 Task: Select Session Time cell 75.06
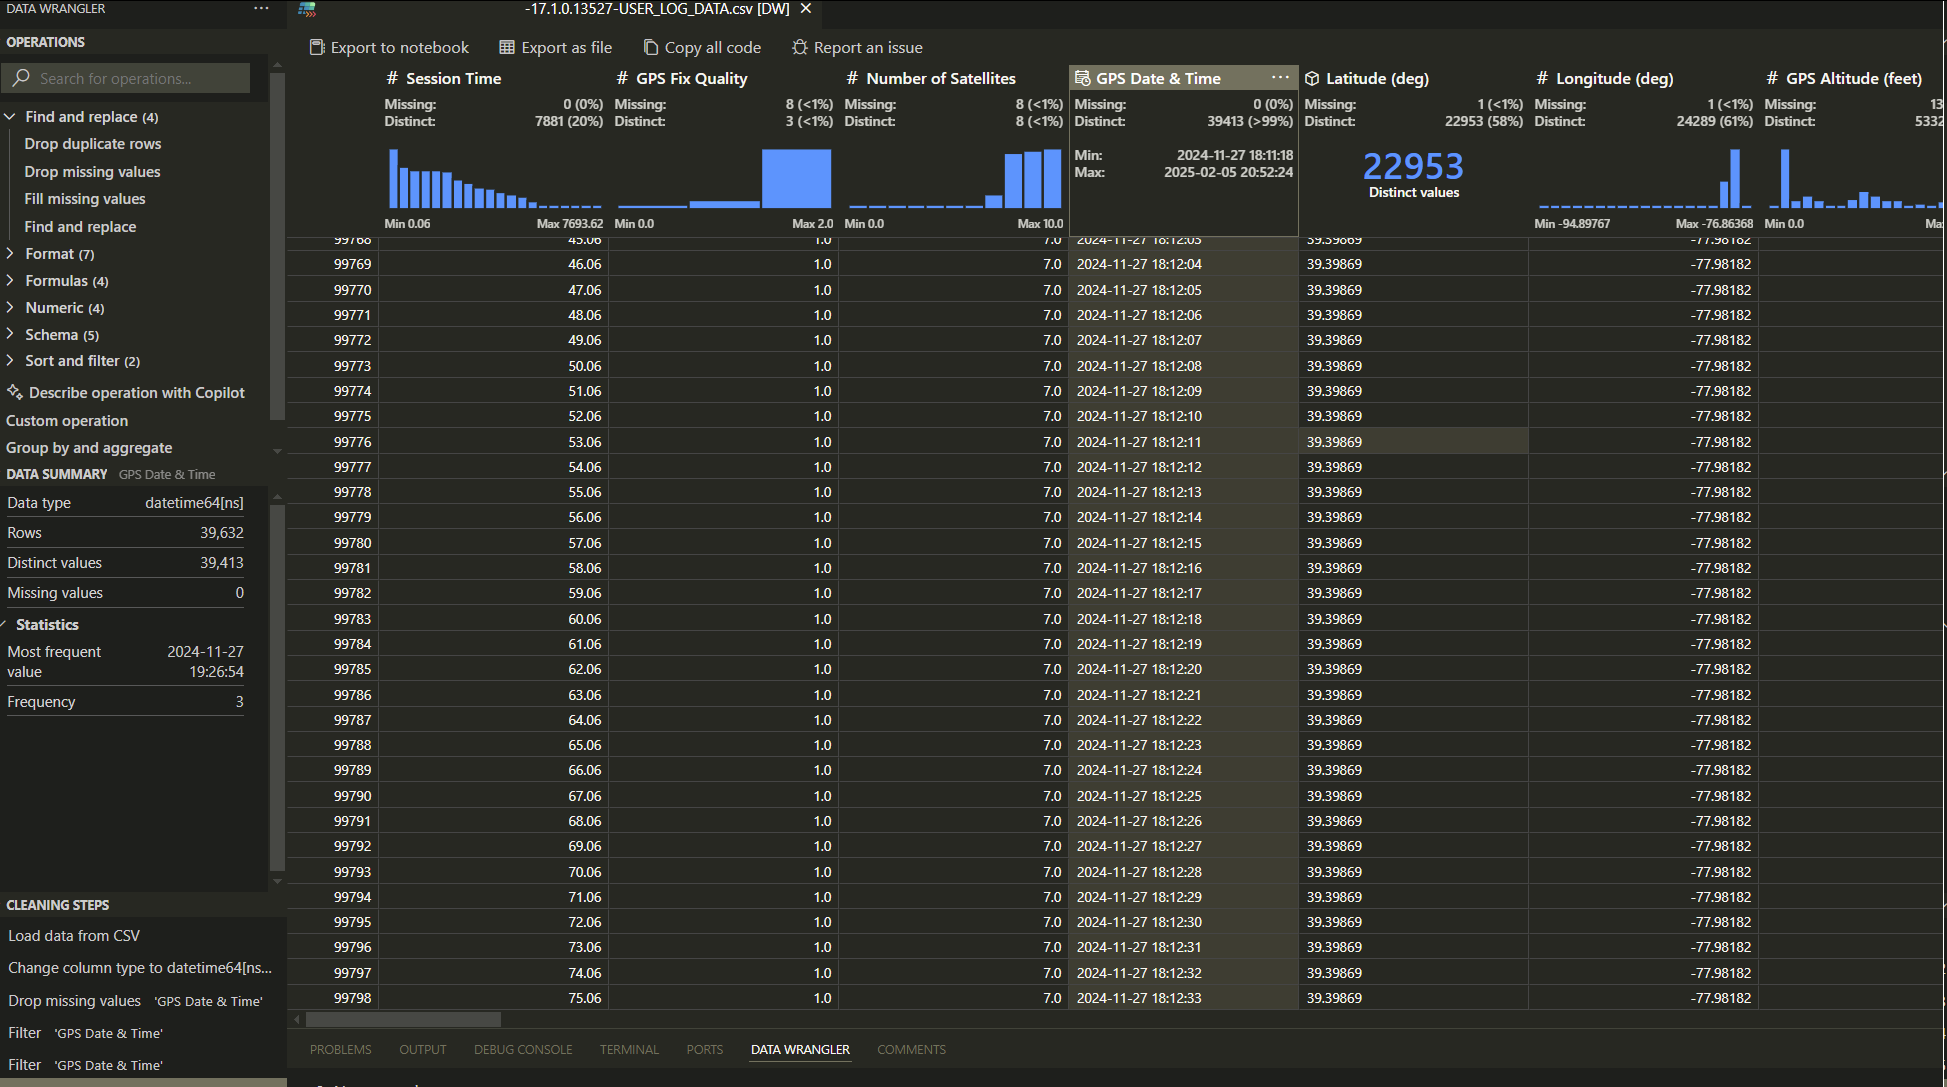point(494,998)
